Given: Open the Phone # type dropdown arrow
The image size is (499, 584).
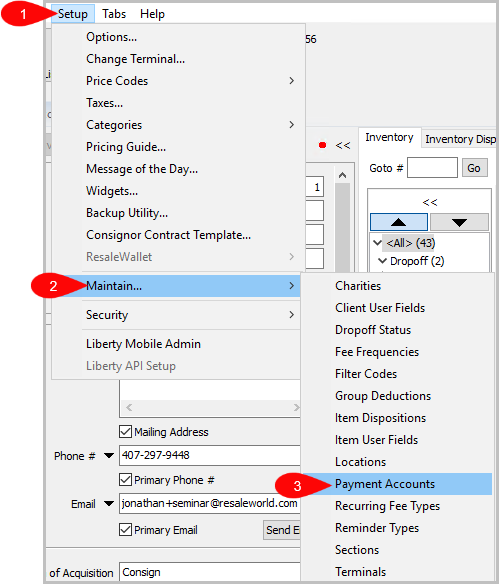Looking at the screenshot, I should point(109,456).
